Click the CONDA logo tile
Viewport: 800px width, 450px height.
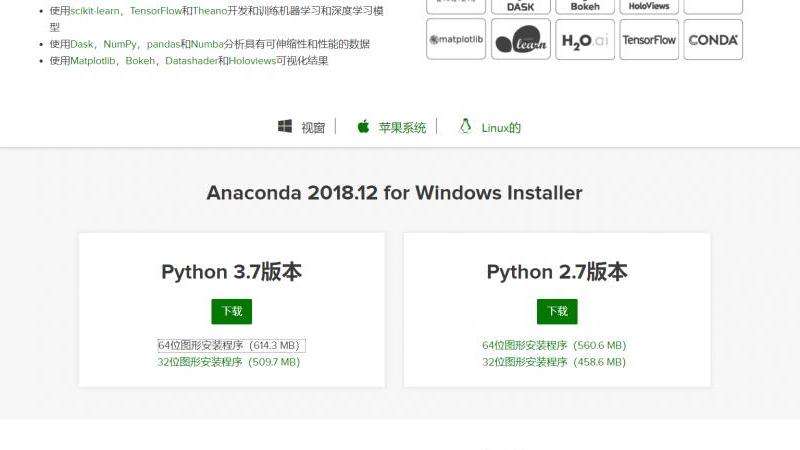713,39
